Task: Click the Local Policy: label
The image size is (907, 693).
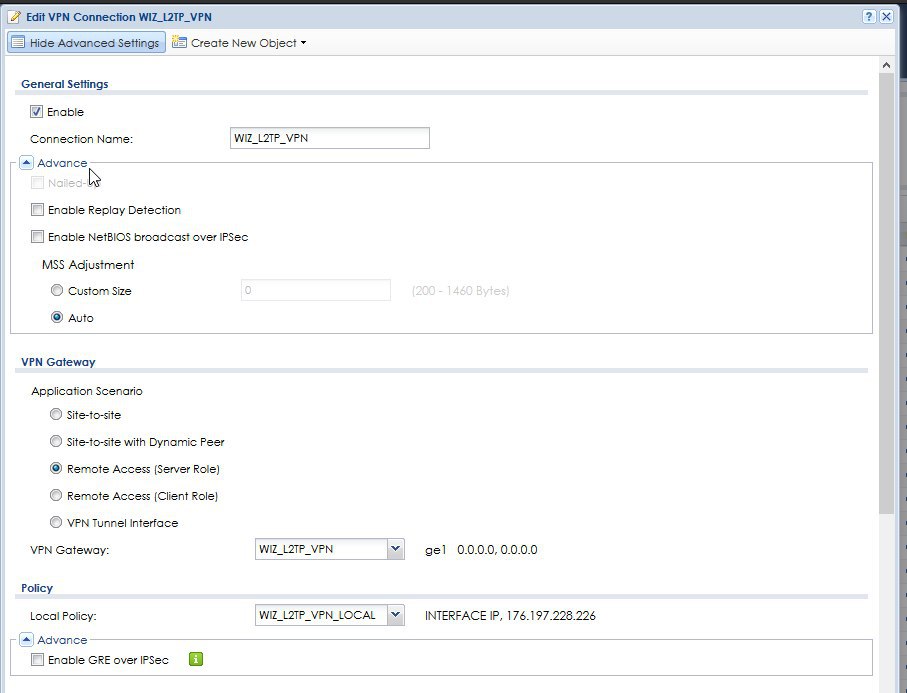Action: coord(63,616)
